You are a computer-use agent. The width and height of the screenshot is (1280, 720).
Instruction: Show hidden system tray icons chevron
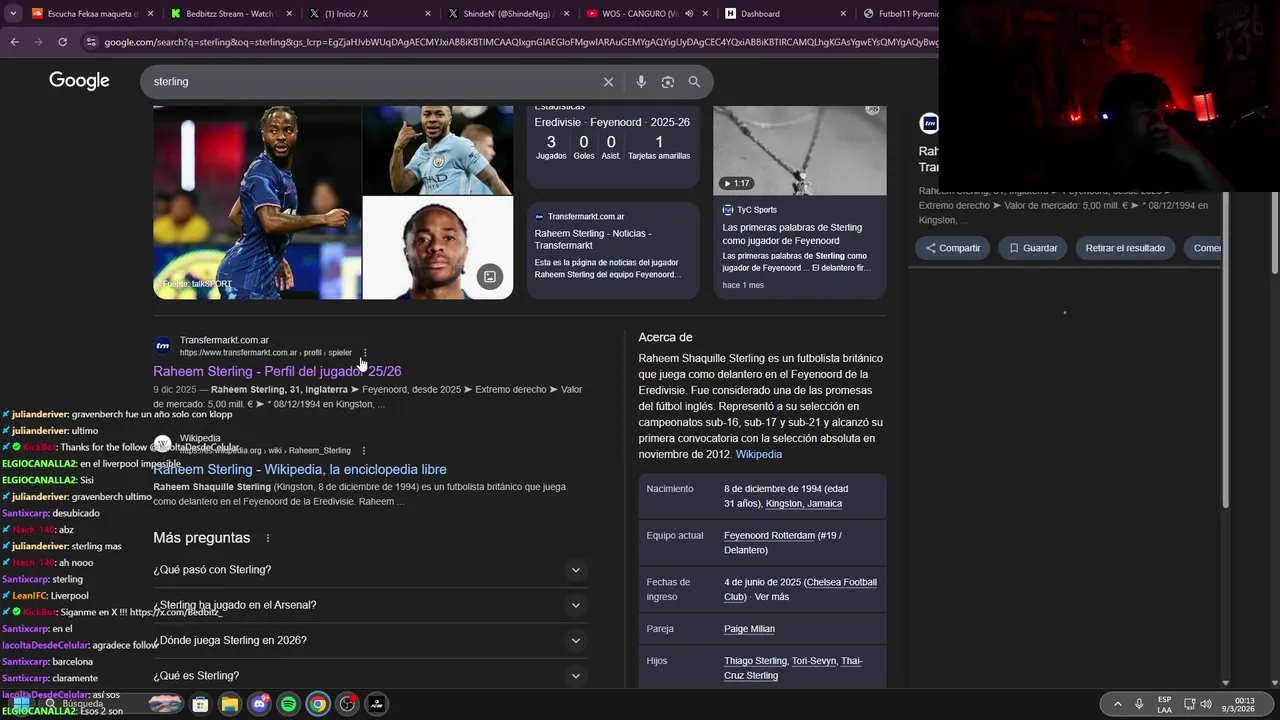click(1117, 704)
